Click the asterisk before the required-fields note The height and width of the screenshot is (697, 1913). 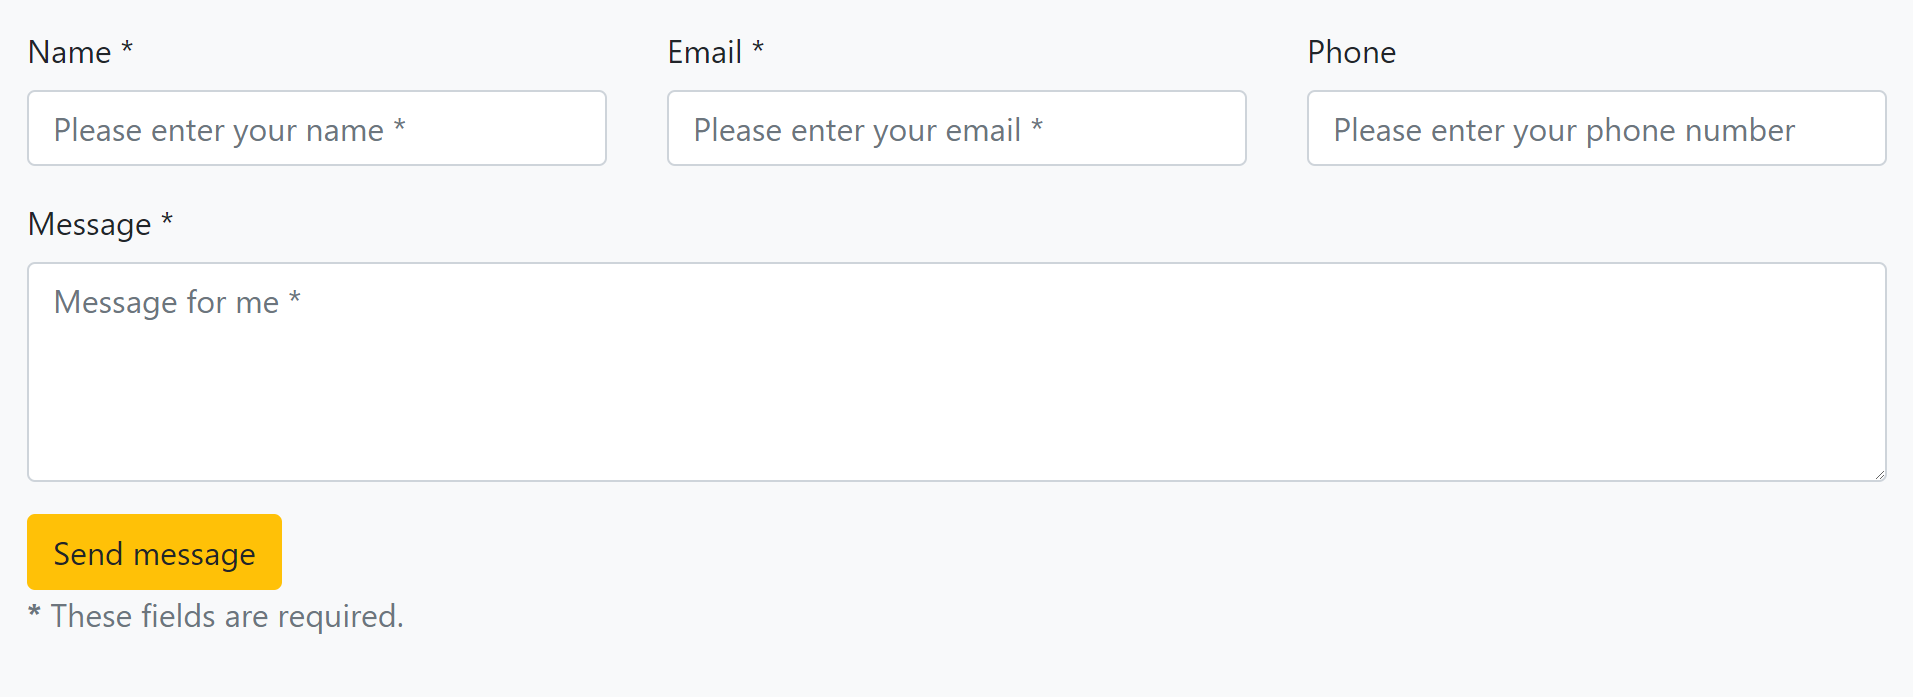(34, 612)
